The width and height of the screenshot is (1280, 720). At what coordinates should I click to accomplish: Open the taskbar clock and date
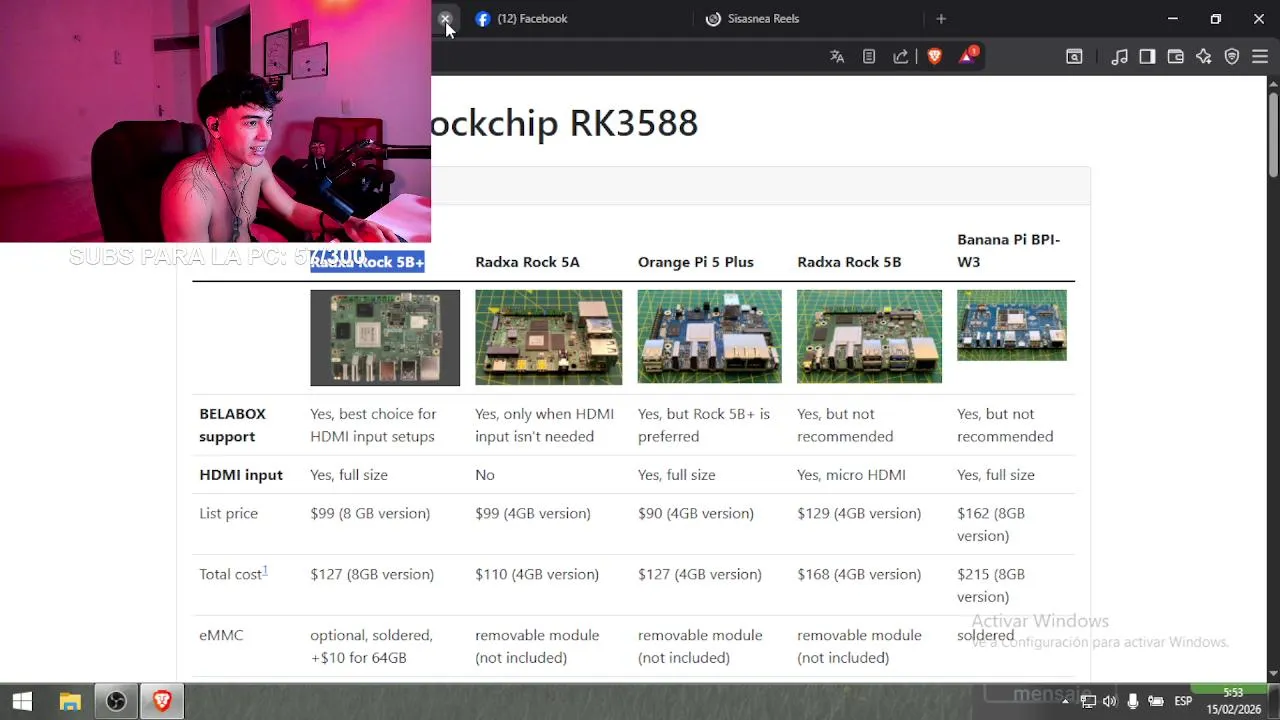coord(1233,701)
